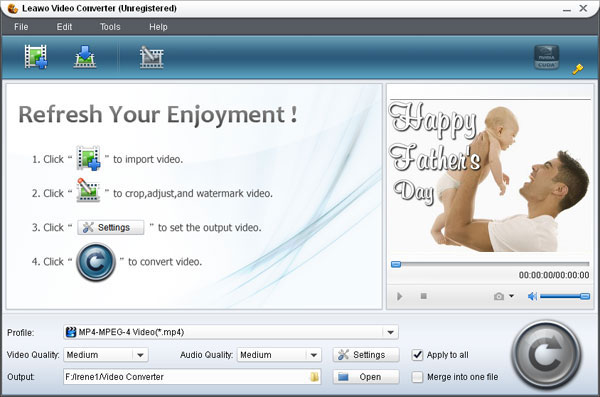Click import video icon in step 1
The image size is (600, 397).
tap(88, 158)
